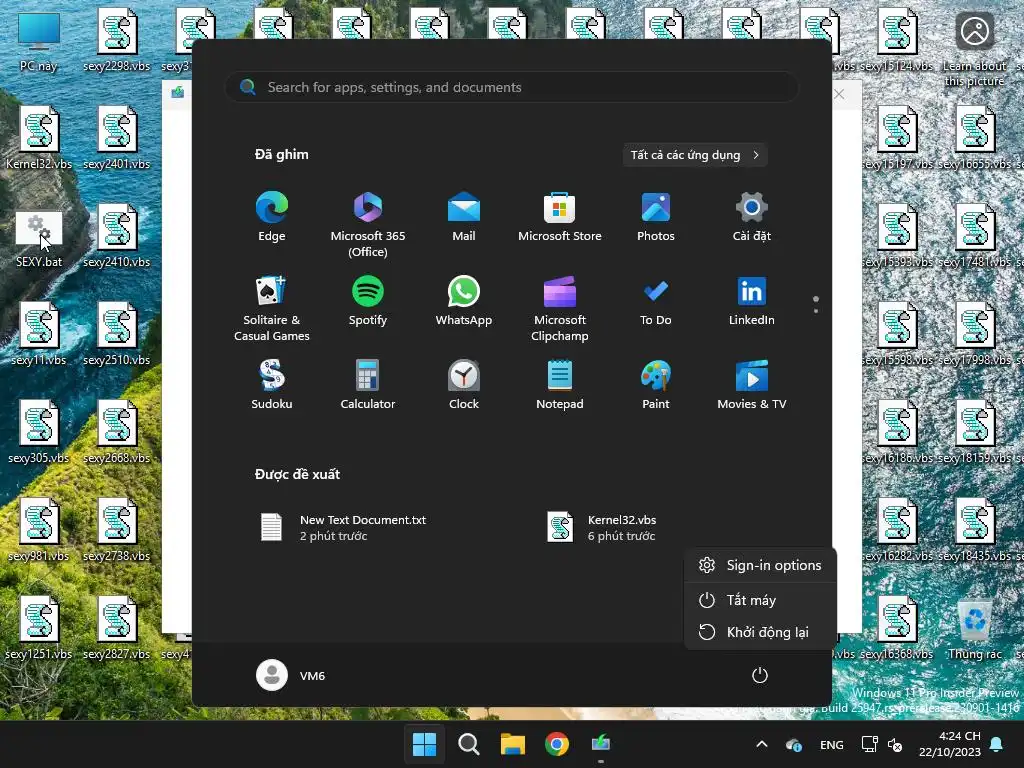
Task: Select PC này desktop icon
Action: [39, 42]
